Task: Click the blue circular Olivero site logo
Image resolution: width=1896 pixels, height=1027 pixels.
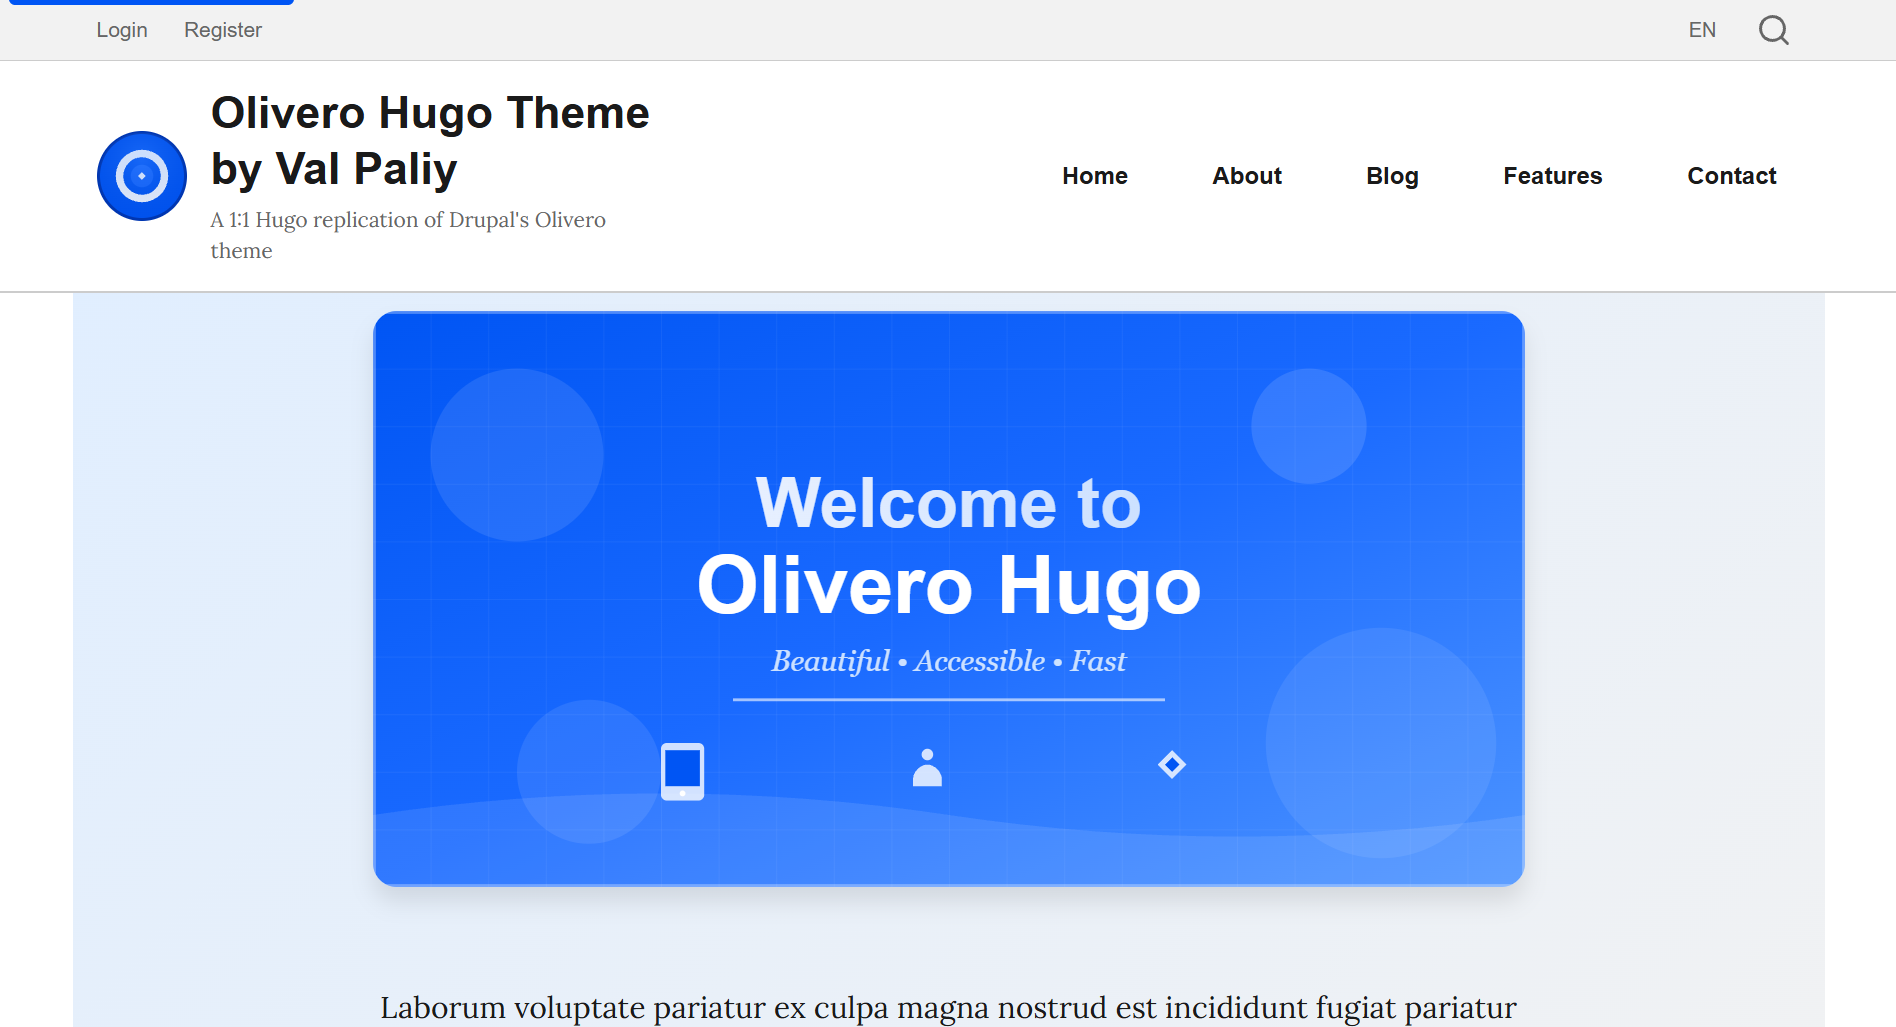Action: coord(142,176)
